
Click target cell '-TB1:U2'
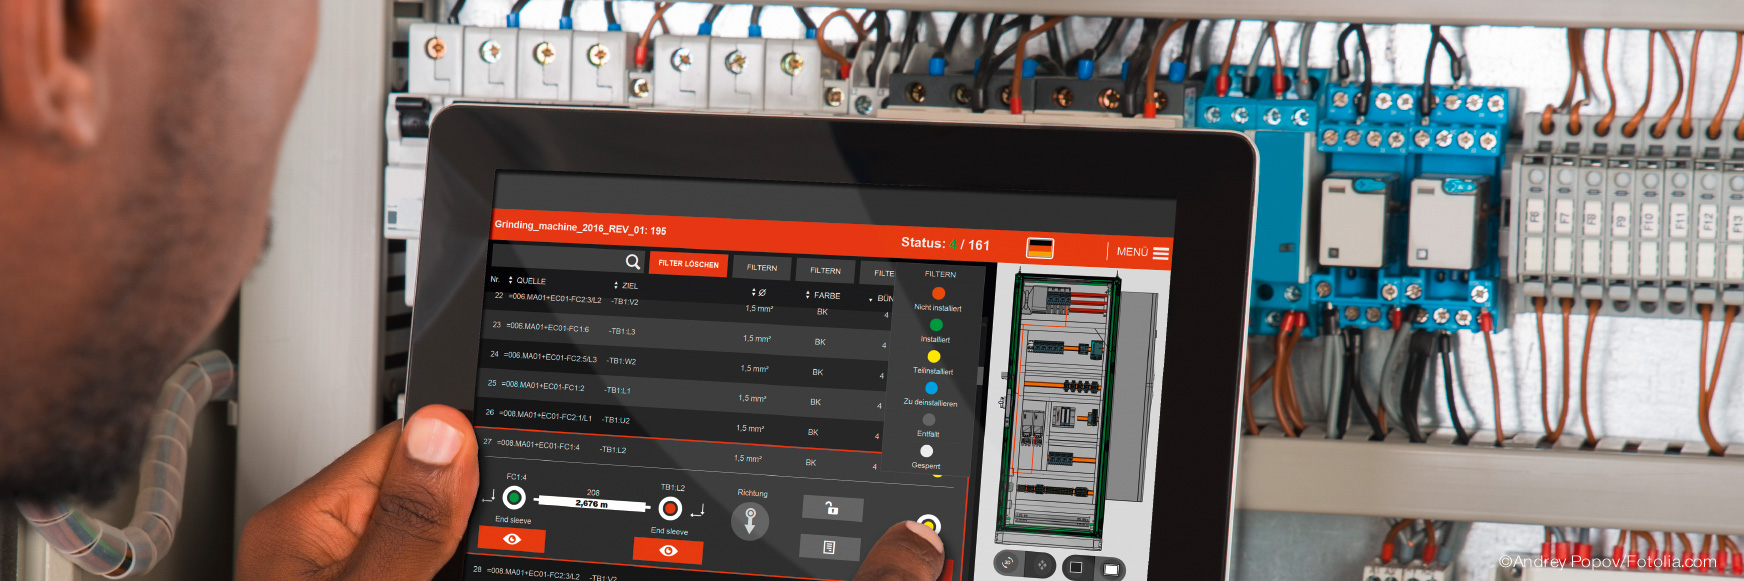click(x=616, y=420)
